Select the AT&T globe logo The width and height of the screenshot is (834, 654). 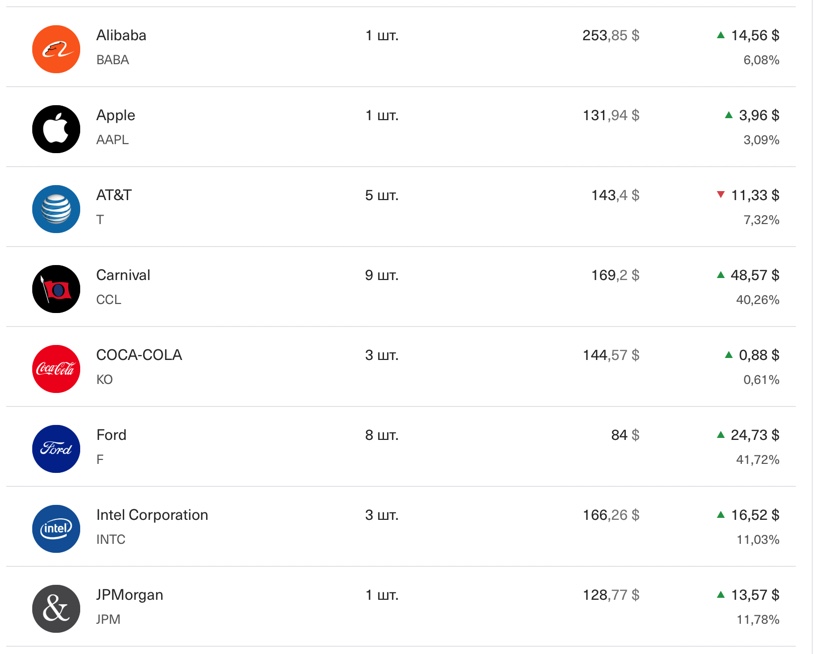click(x=56, y=209)
